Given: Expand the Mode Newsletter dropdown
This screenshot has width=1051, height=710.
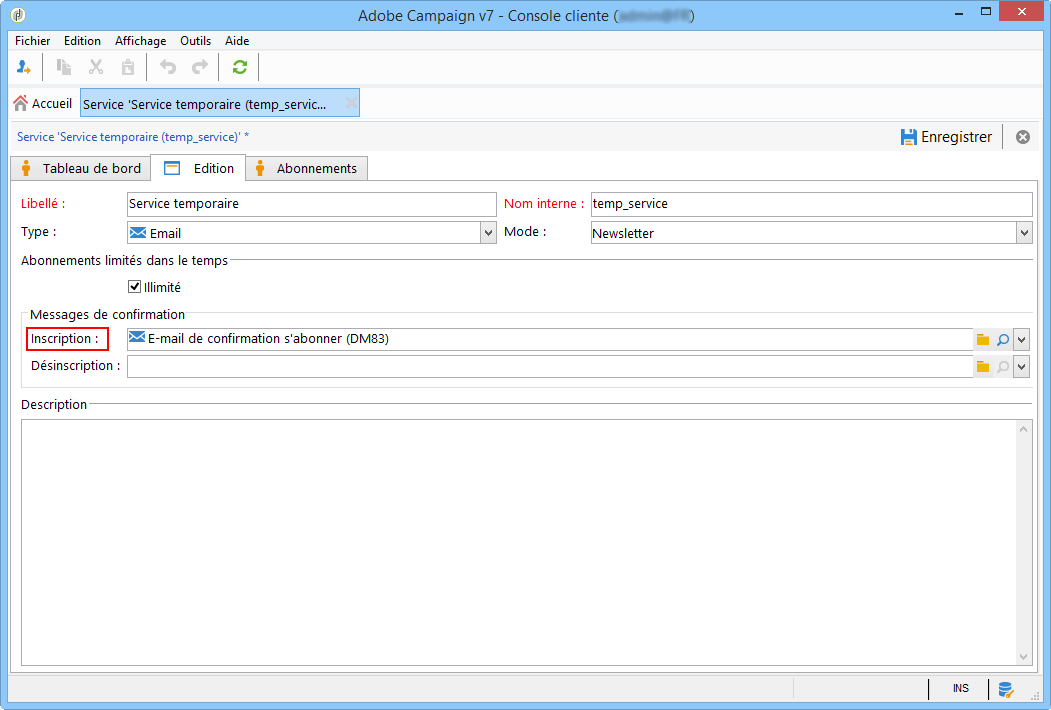Looking at the screenshot, I should coord(1024,233).
